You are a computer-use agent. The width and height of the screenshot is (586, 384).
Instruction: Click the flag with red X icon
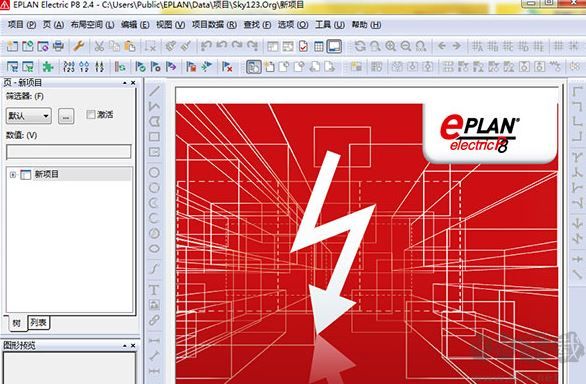pos(227,67)
